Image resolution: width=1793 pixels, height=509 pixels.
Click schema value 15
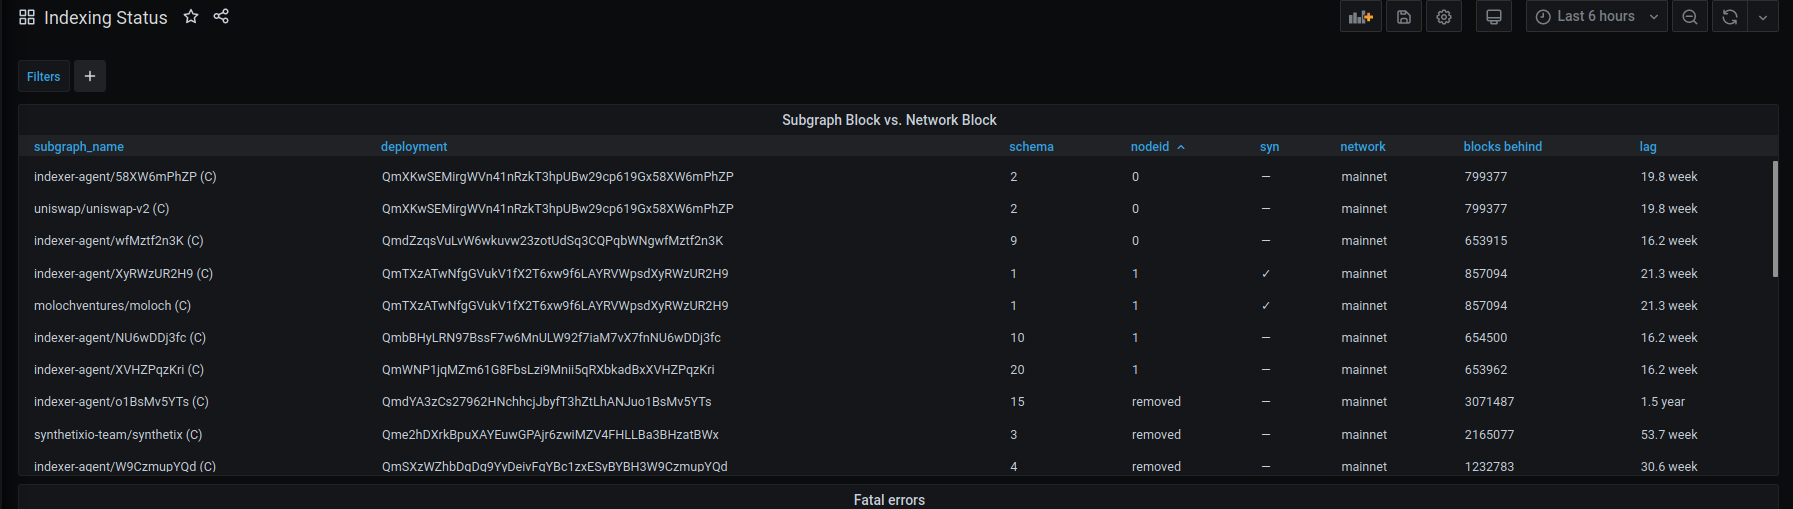click(x=1017, y=402)
